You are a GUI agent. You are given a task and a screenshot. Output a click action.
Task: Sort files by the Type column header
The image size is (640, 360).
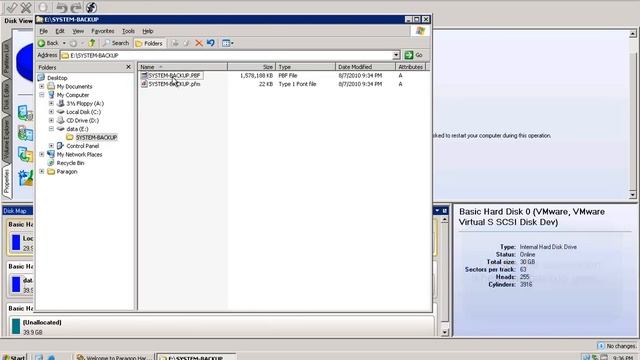pyautogui.click(x=305, y=67)
